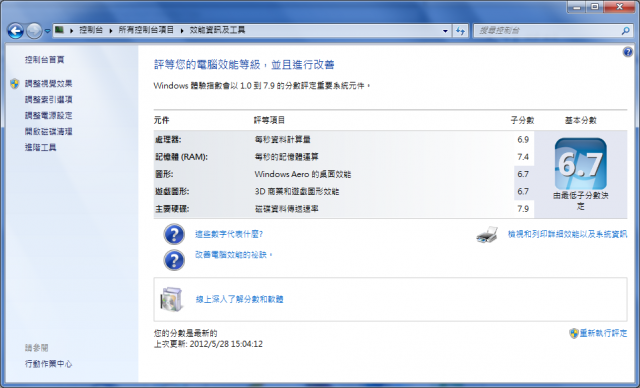Click the shield icon beside 調整視覺效果

(15, 84)
